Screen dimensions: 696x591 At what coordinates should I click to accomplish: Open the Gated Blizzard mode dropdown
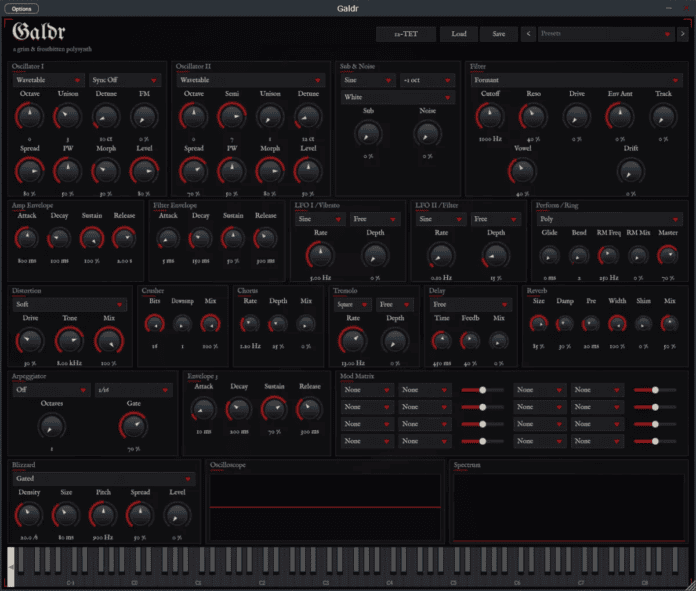click(104, 479)
